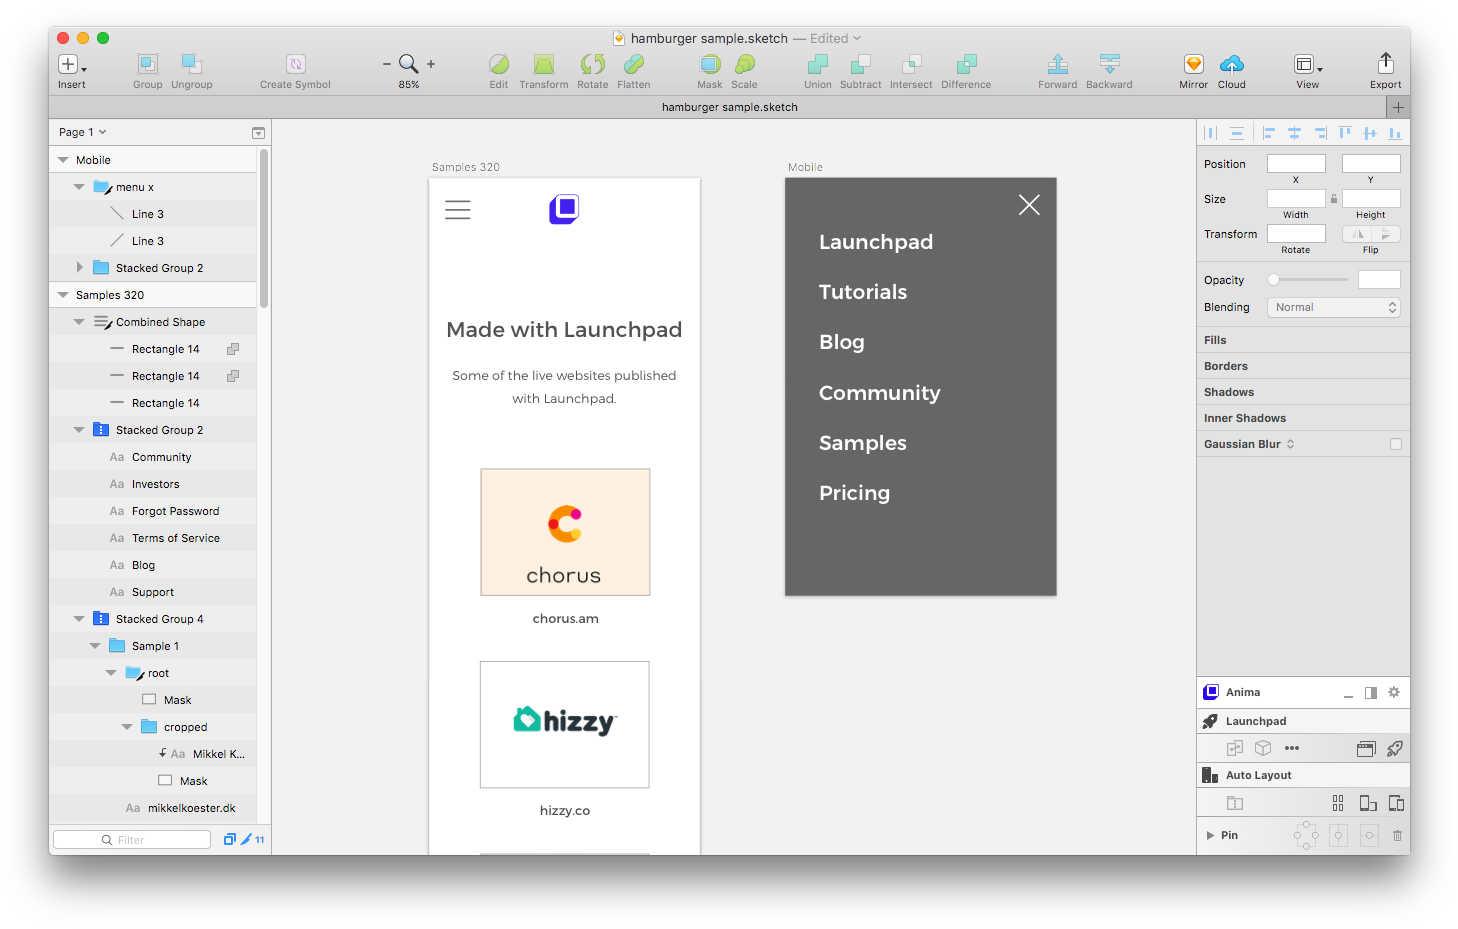Click the Launchpad browser preview icon
This screenshot has width=1458, height=929.
point(1366,748)
